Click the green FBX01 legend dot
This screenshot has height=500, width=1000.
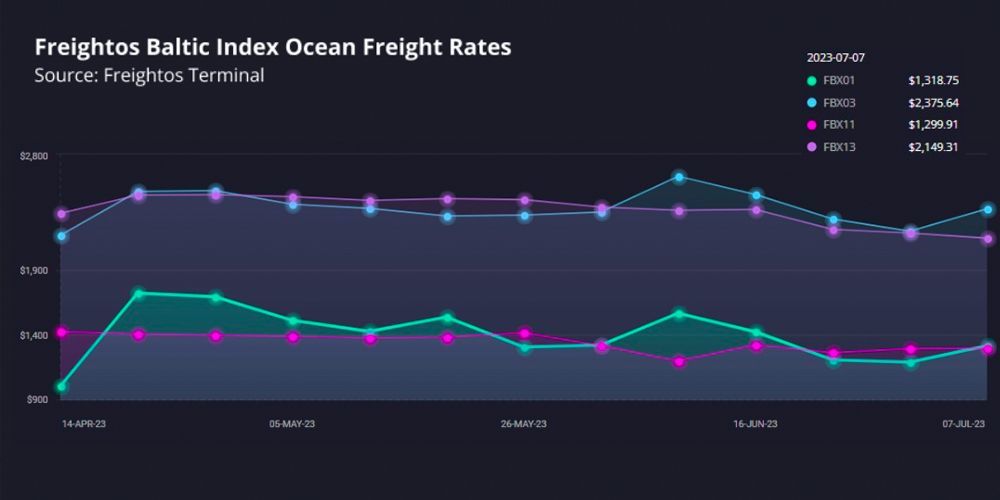click(810, 80)
